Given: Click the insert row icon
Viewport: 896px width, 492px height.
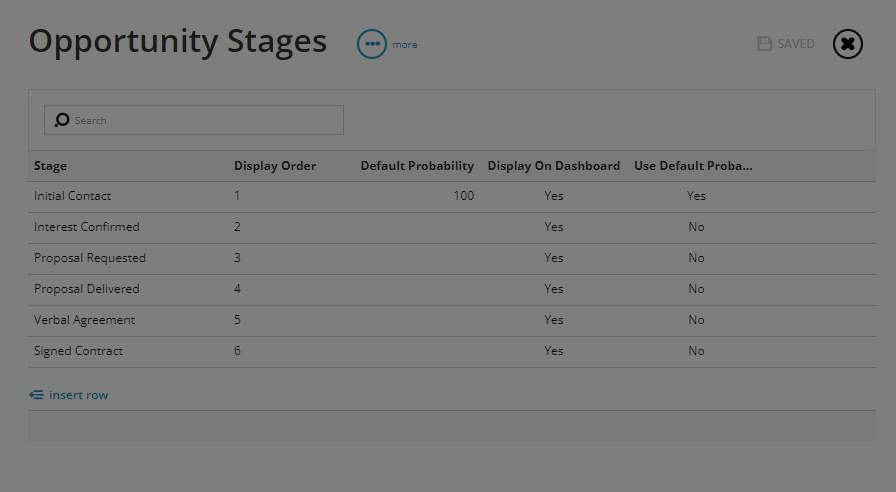Looking at the screenshot, I should pos(37,395).
